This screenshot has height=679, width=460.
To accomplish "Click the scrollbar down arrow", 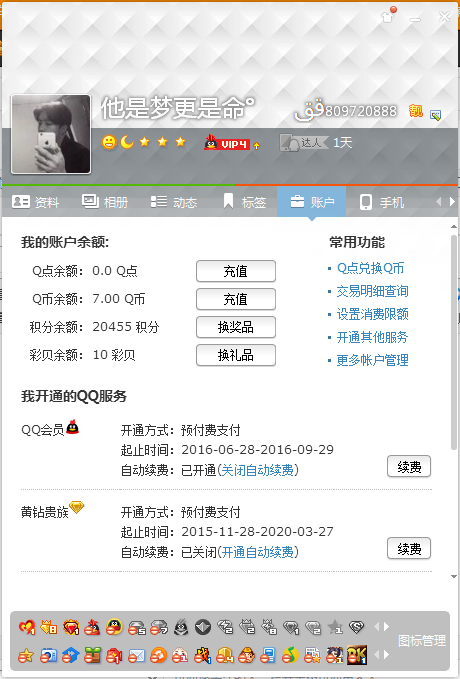I will pos(454,576).
